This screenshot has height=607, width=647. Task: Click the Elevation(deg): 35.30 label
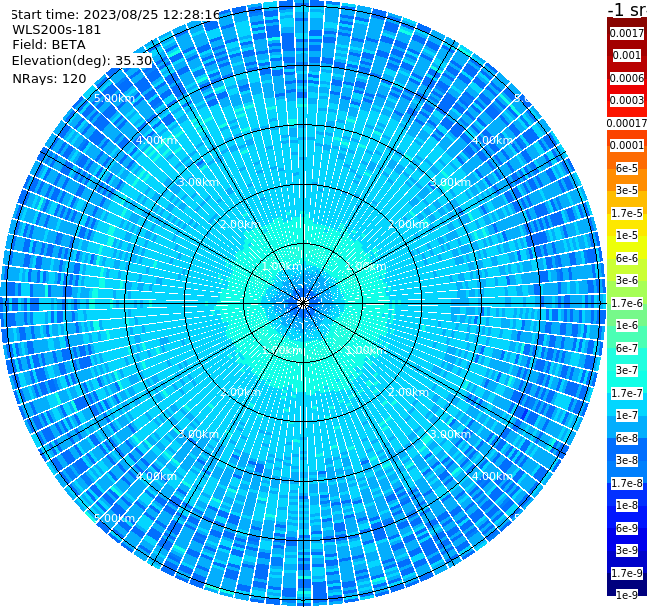[82, 61]
